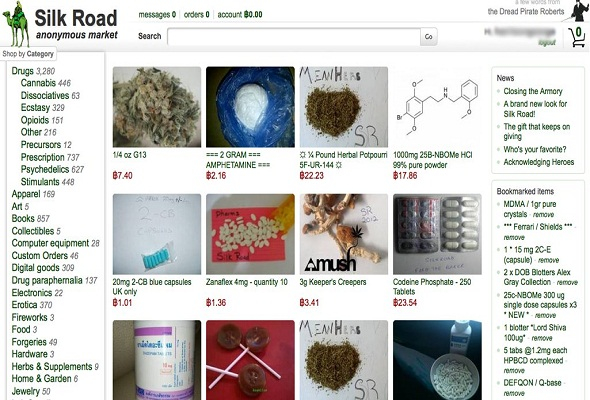Select the Drugs category
This screenshot has height=400, width=590.
pos(23,71)
